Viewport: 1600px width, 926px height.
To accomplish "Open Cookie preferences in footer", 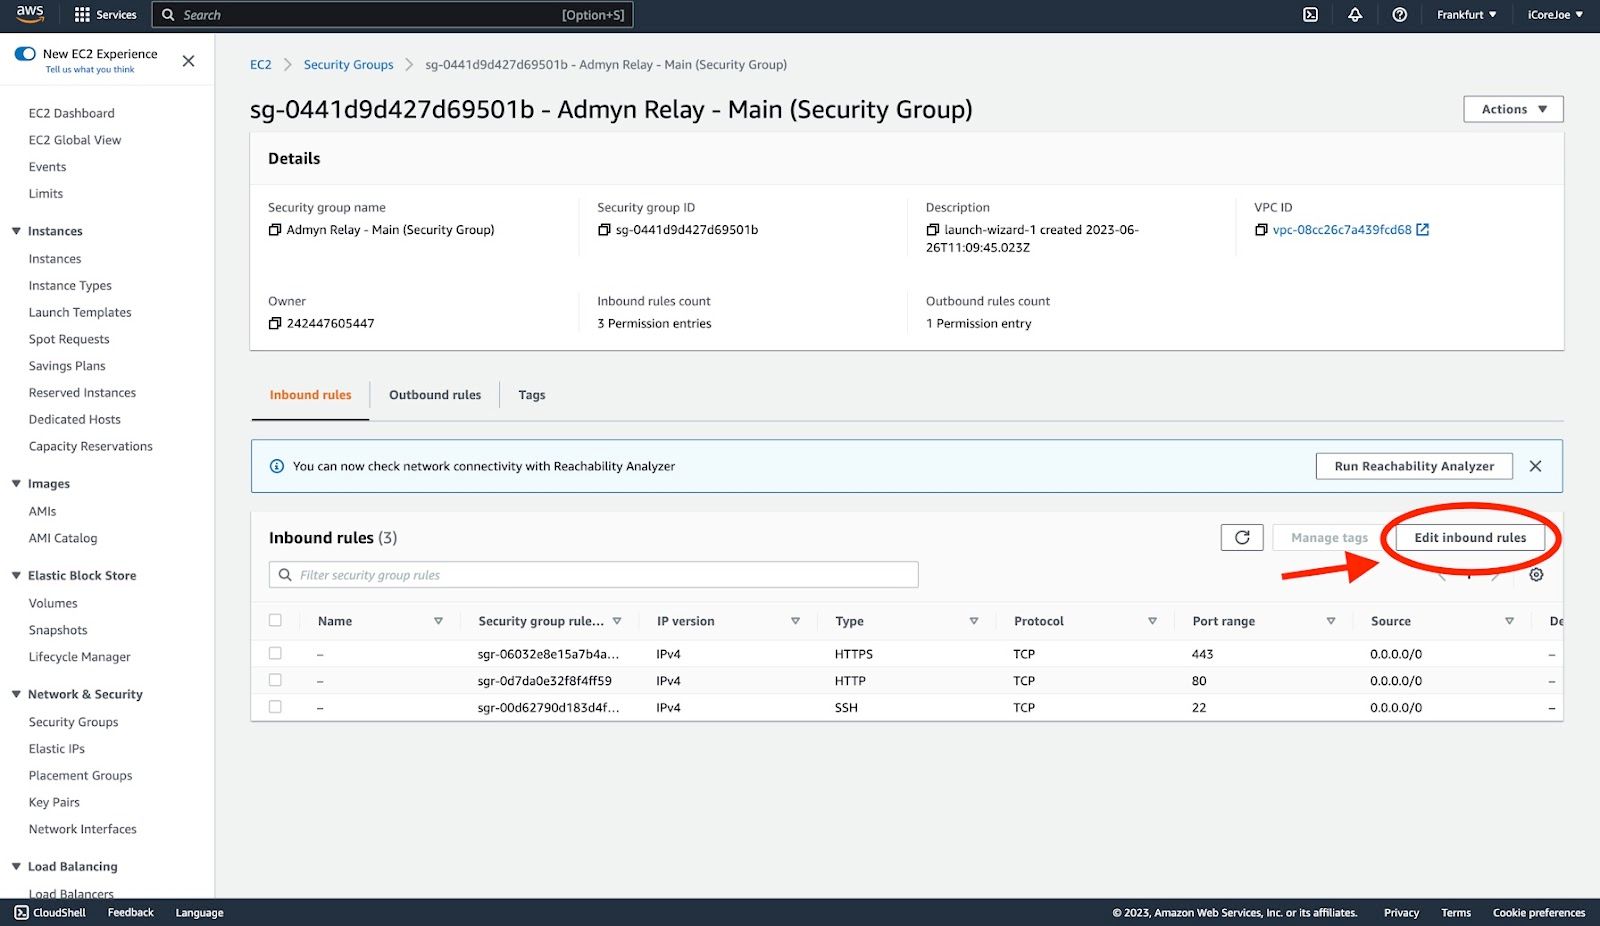I will (x=1539, y=913).
